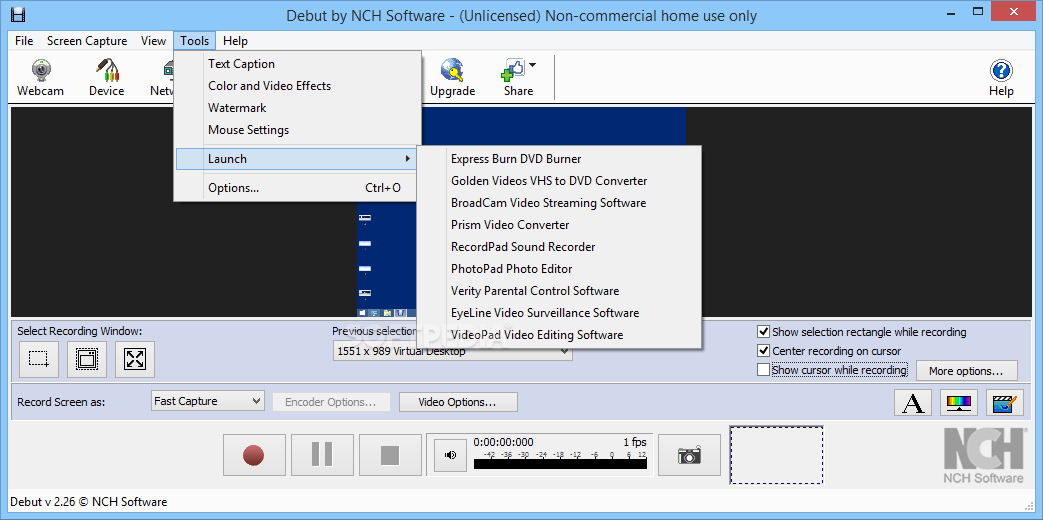Pick the window selection recording tool
This screenshot has width=1043, height=520.
[86, 359]
